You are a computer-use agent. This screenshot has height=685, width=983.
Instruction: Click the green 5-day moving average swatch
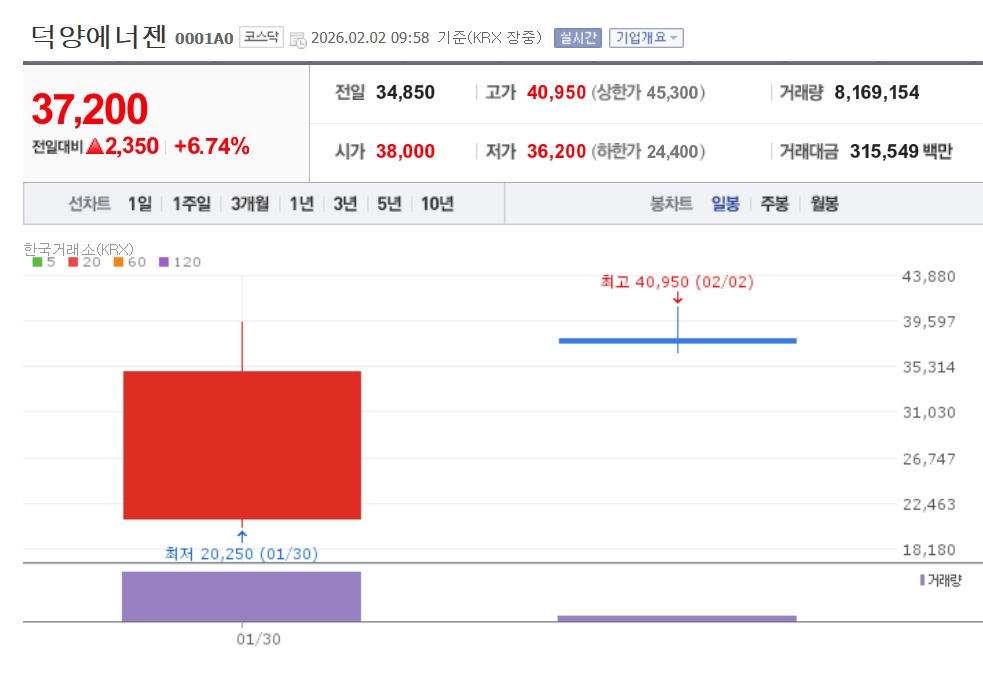tap(38, 262)
